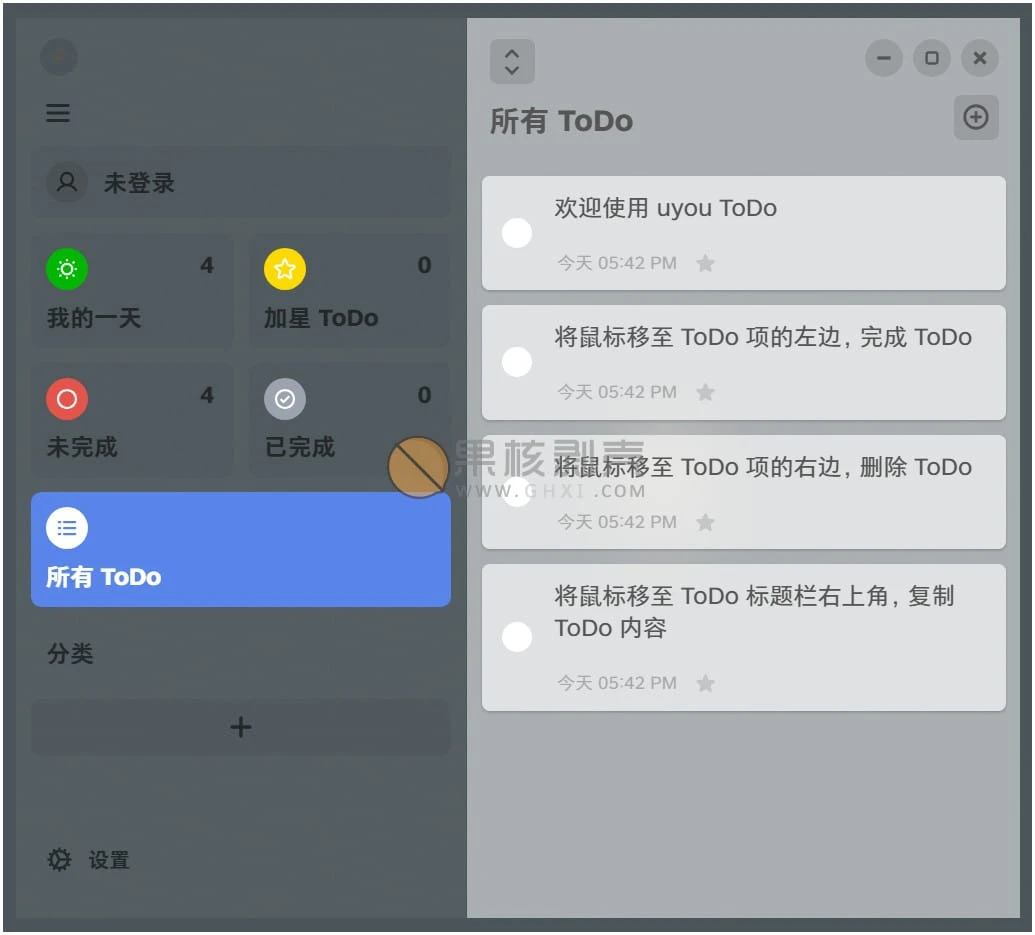Viewport: 1035px width, 935px height.
Task: Click the "删除 ToDo" tip item text
Action: click(x=763, y=468)
